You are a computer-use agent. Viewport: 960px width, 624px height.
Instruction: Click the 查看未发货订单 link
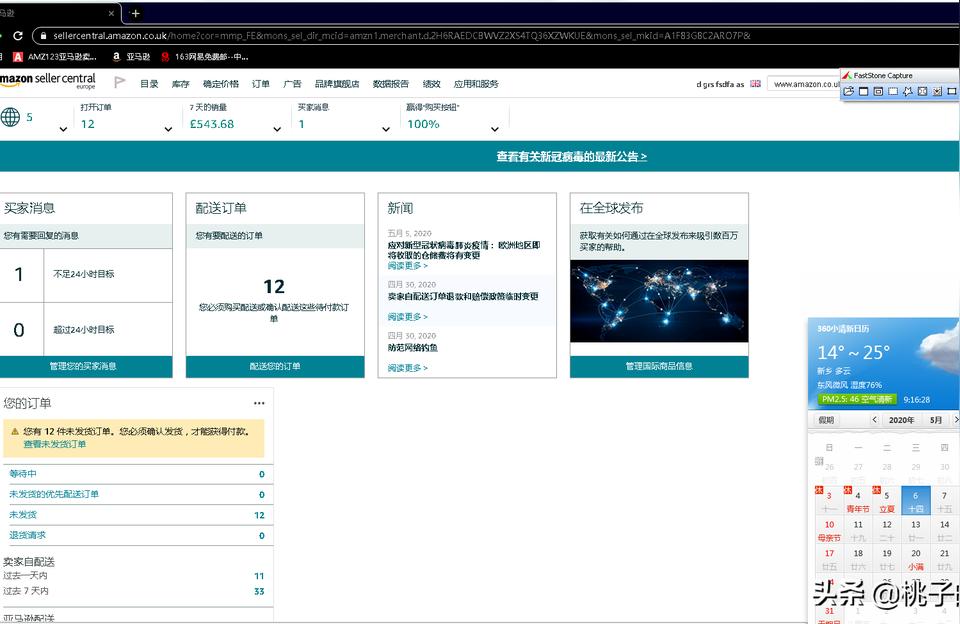pyautogui.click(x=54, y=444)
